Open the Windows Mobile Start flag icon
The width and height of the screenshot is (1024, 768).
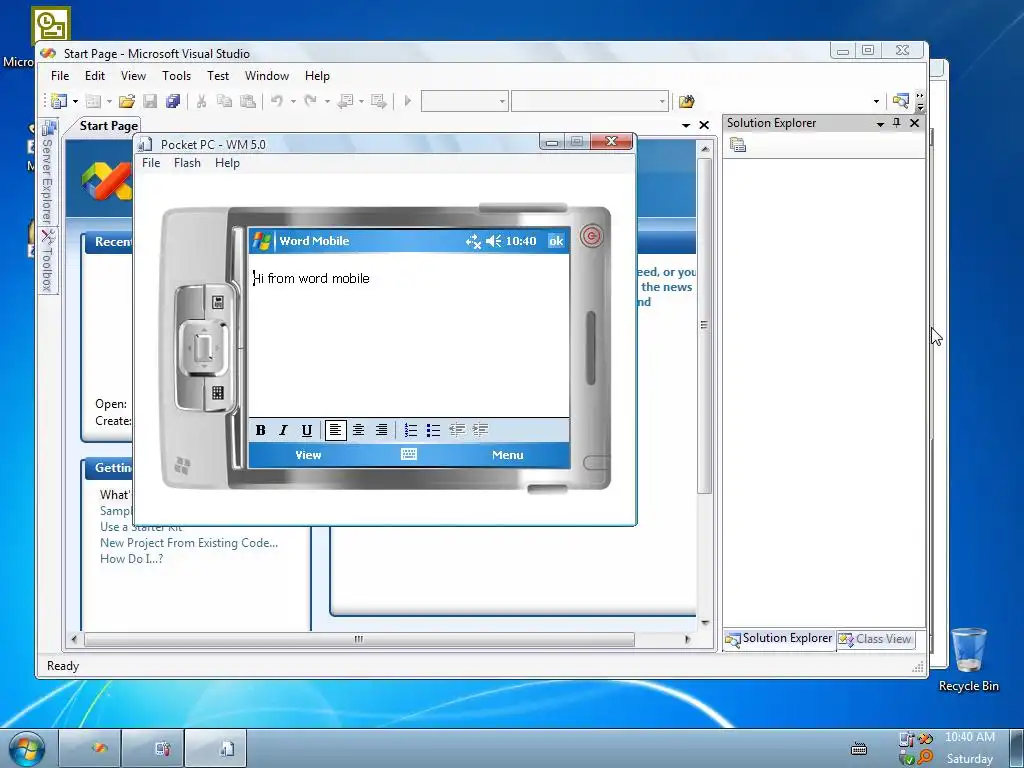tap(262, 241)
